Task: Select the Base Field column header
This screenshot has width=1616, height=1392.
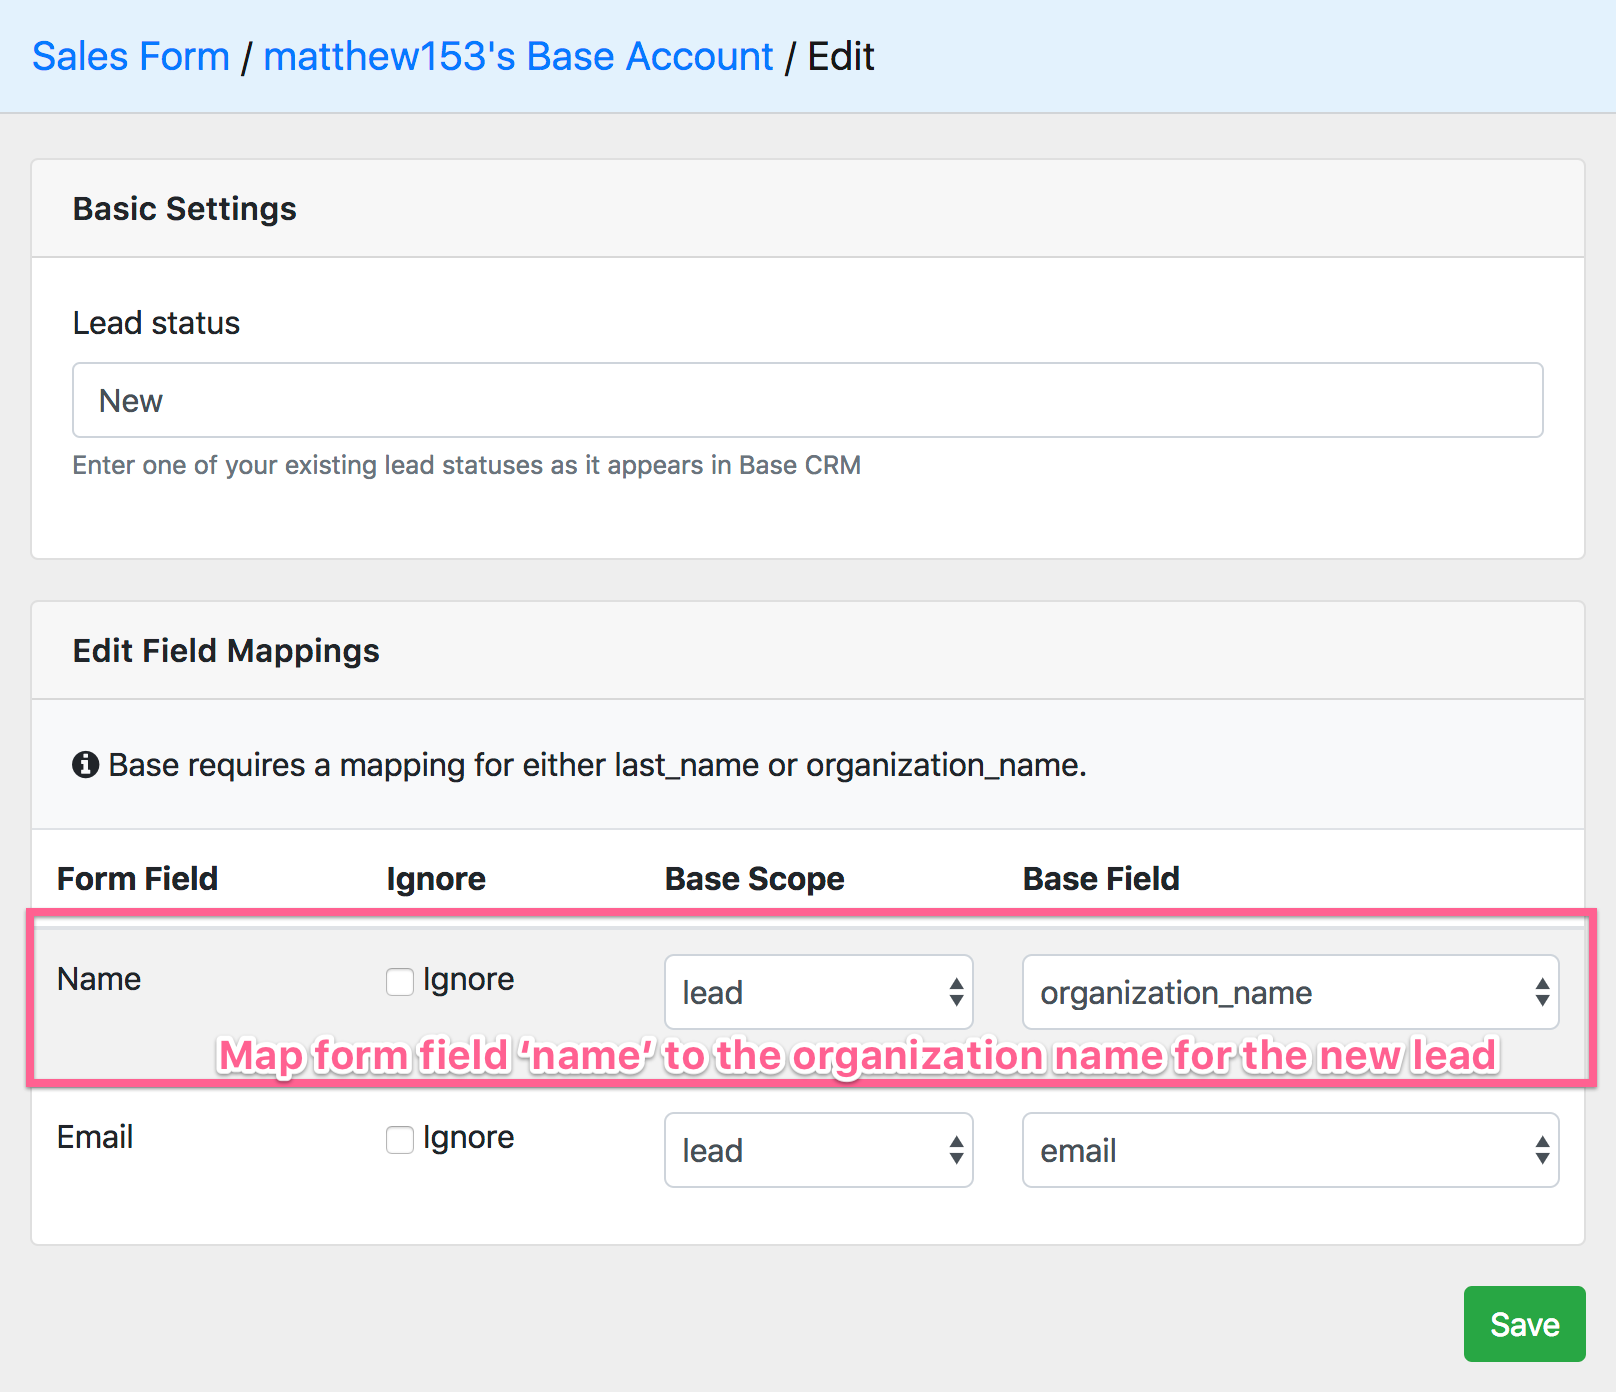Action: click(x=1101, y=878)
